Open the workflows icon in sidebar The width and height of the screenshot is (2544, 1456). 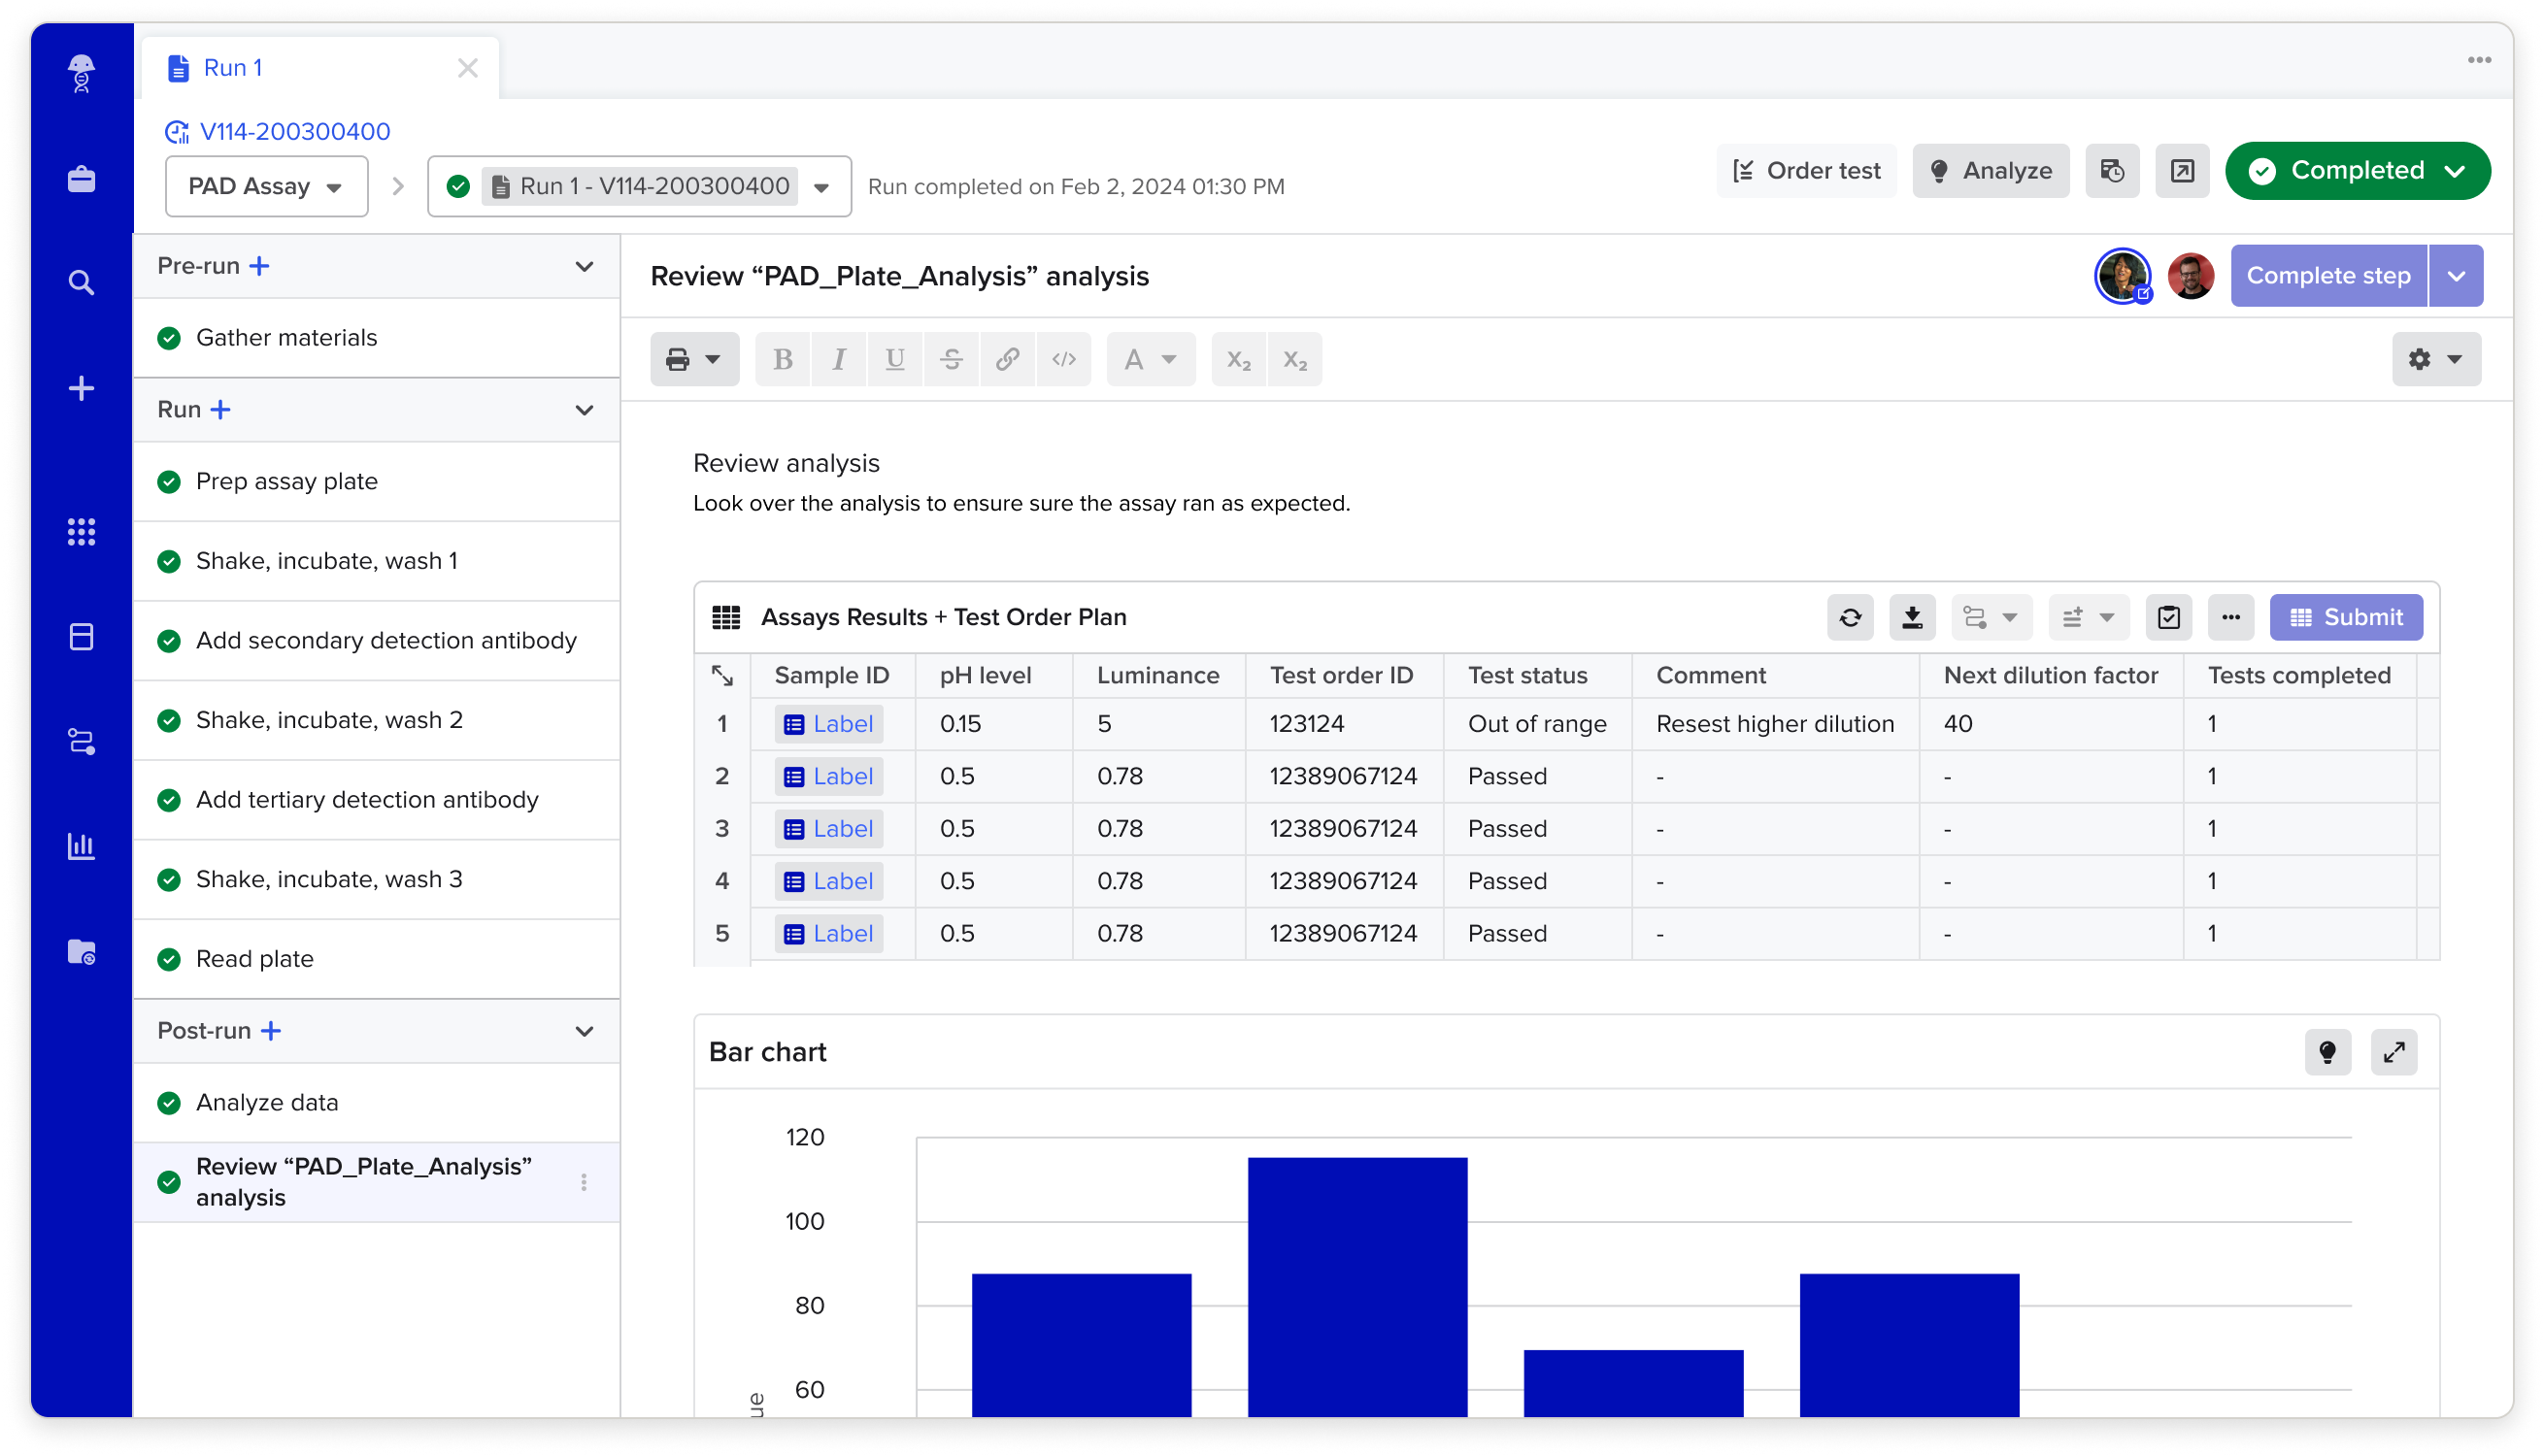[x=81, y=742]
